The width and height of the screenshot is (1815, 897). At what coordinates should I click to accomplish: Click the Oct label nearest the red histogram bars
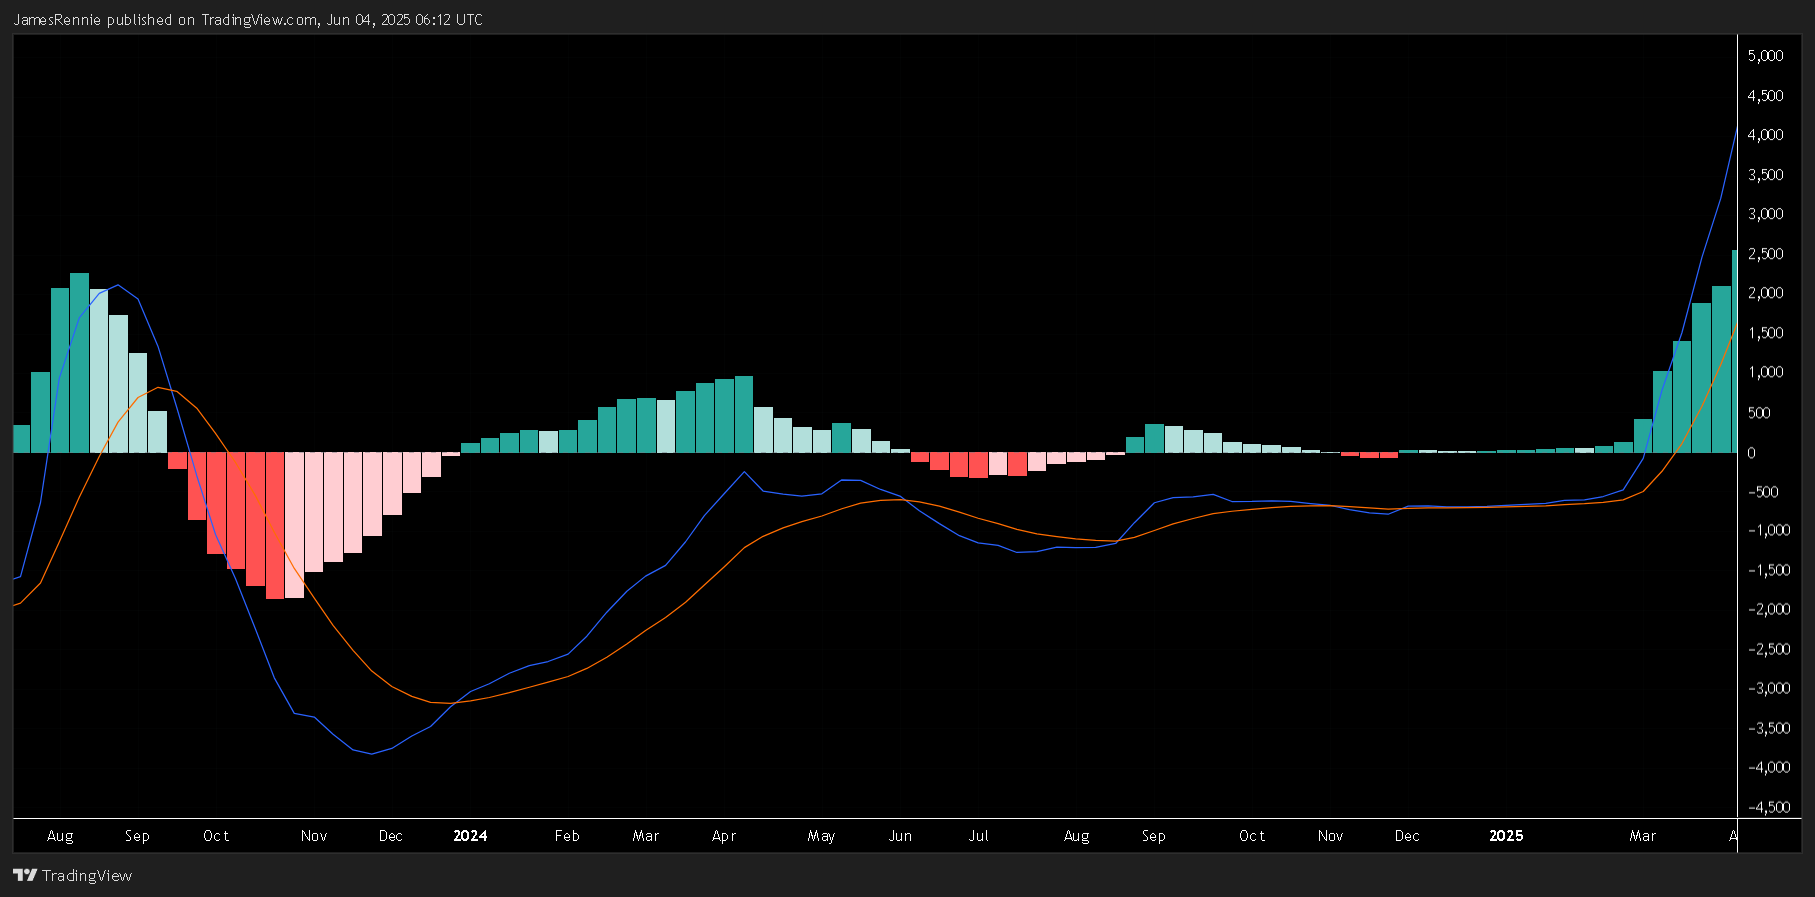(216, 836)
